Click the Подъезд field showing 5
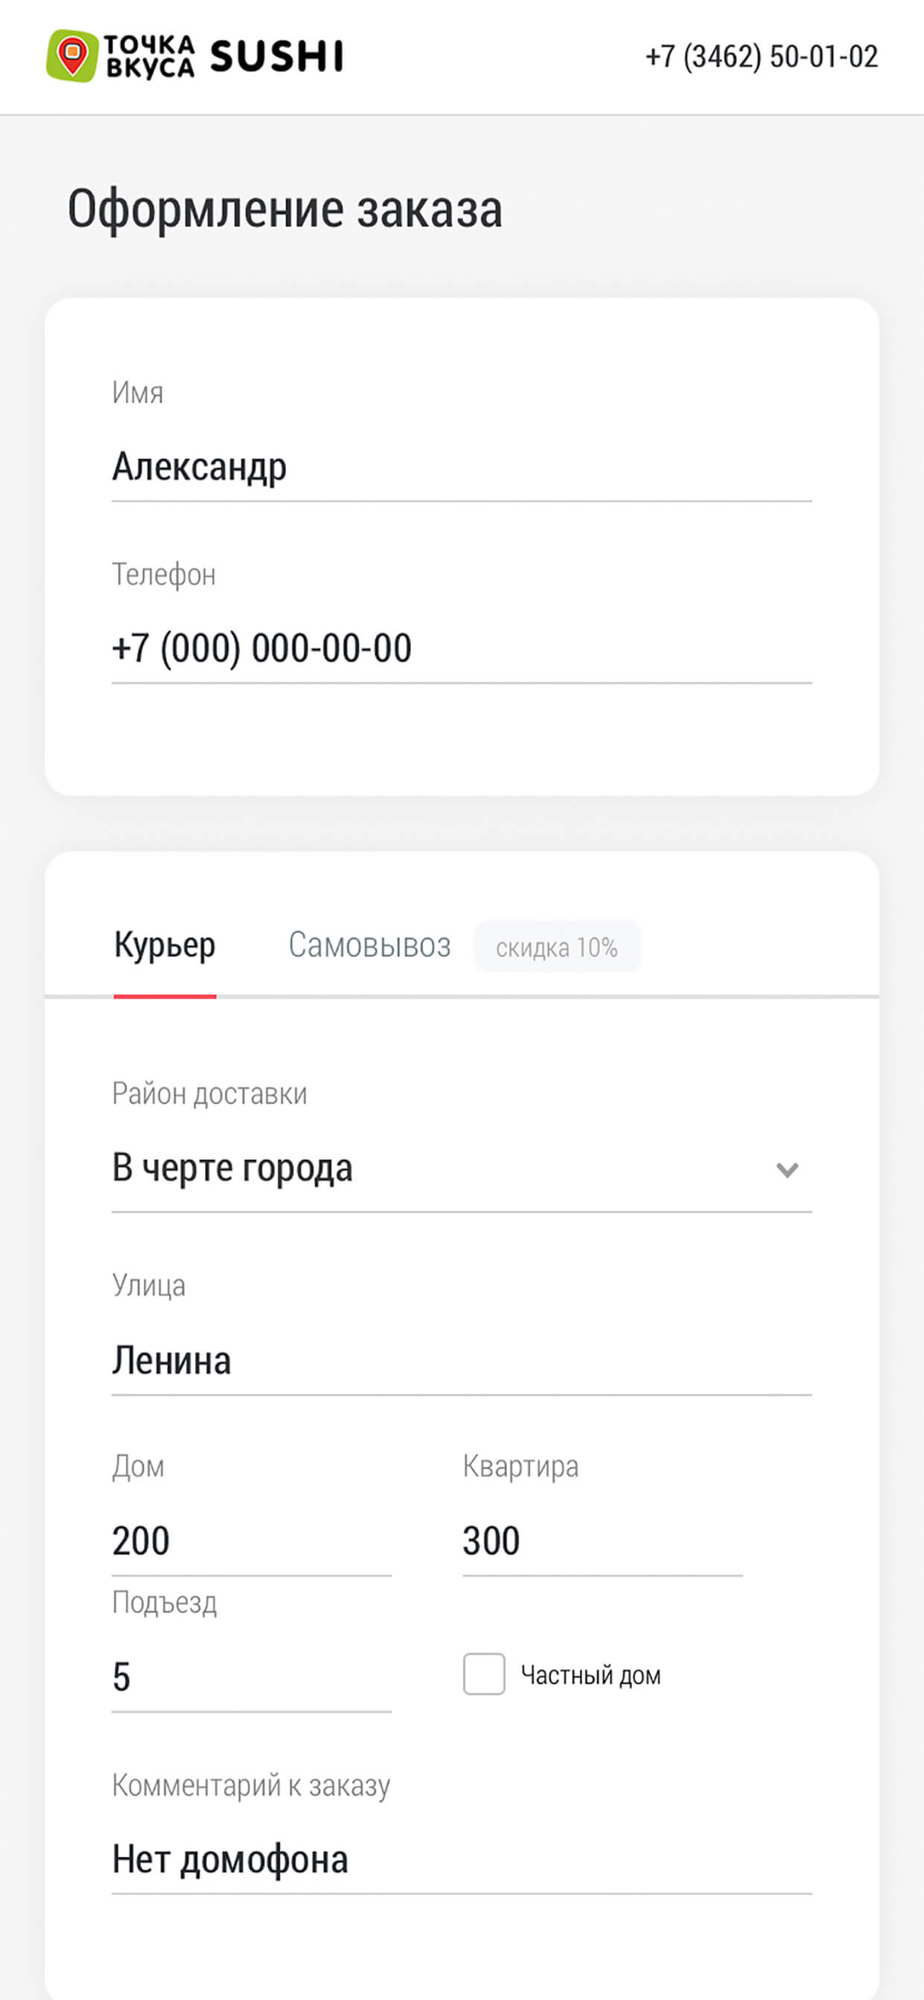The width and height of the screenshot is (924, 2000). (251, 1678)
